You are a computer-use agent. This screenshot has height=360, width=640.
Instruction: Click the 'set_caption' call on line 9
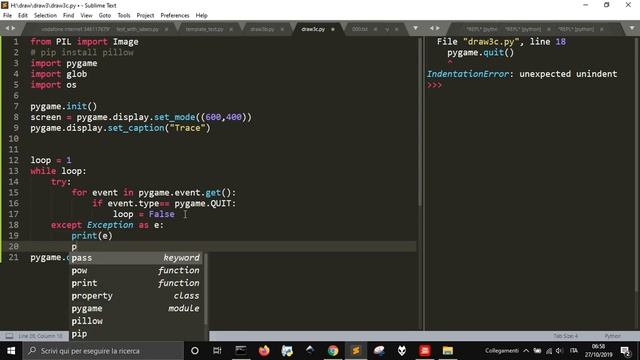click(x=136, y=128)
